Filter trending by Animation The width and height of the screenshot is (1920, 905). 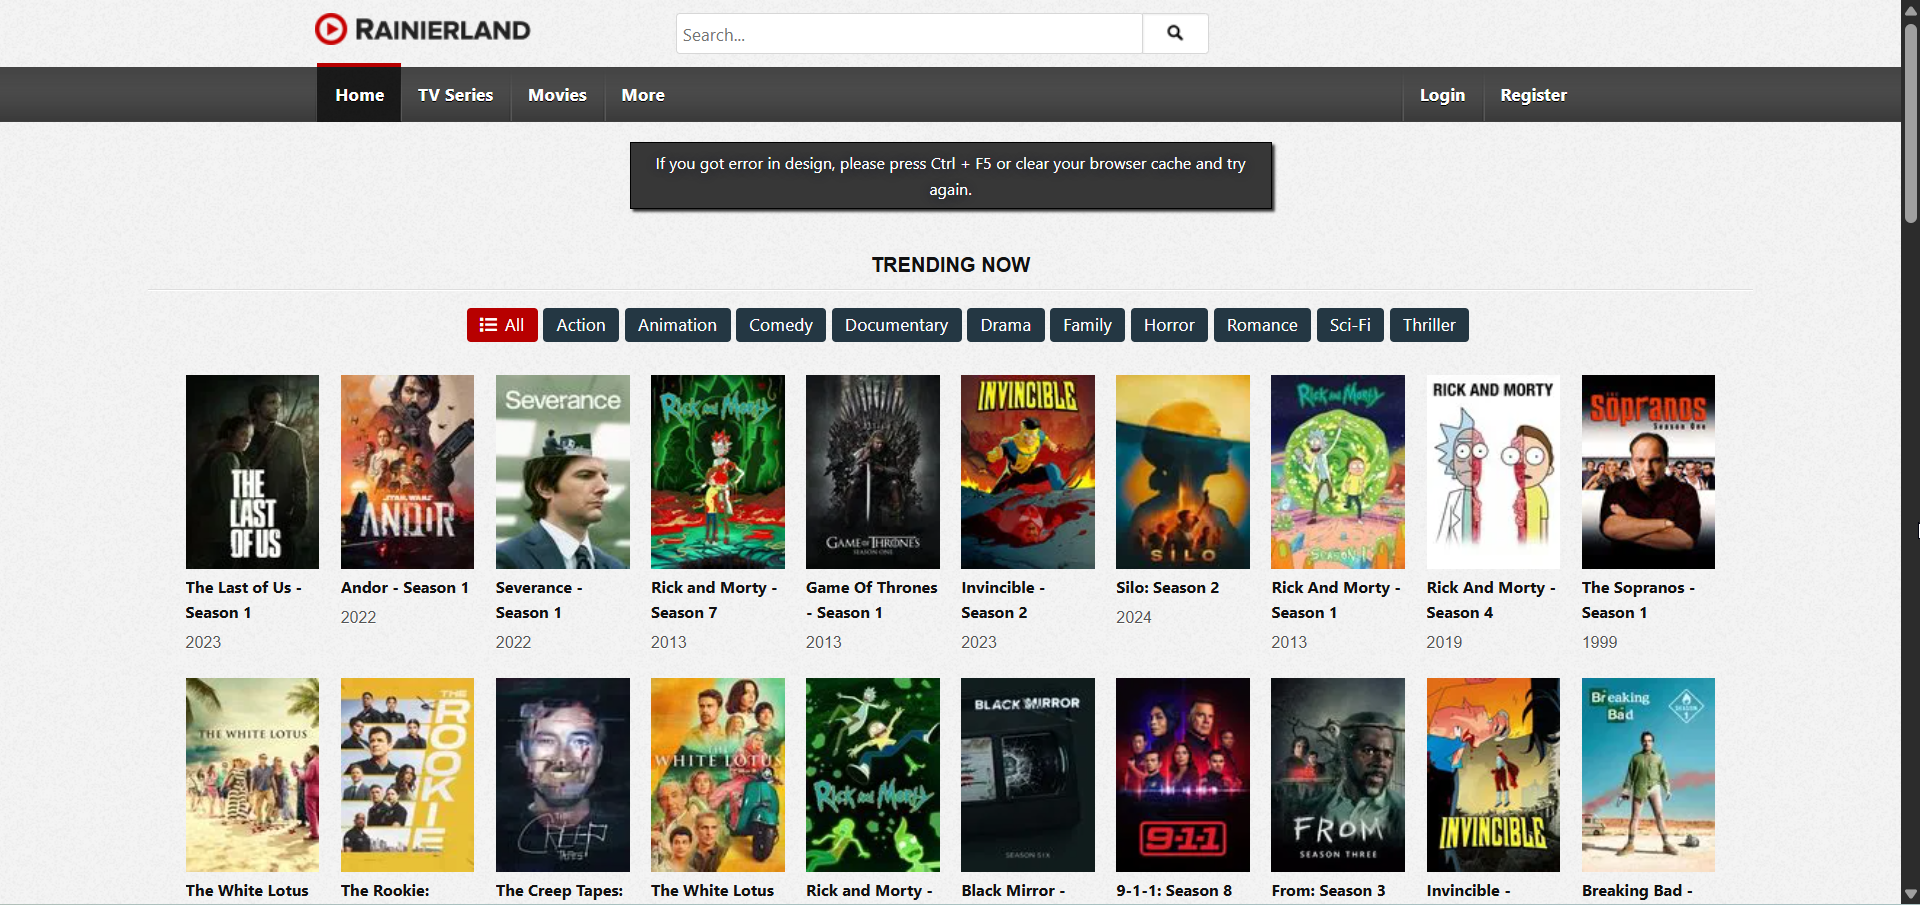pos(677,325)
